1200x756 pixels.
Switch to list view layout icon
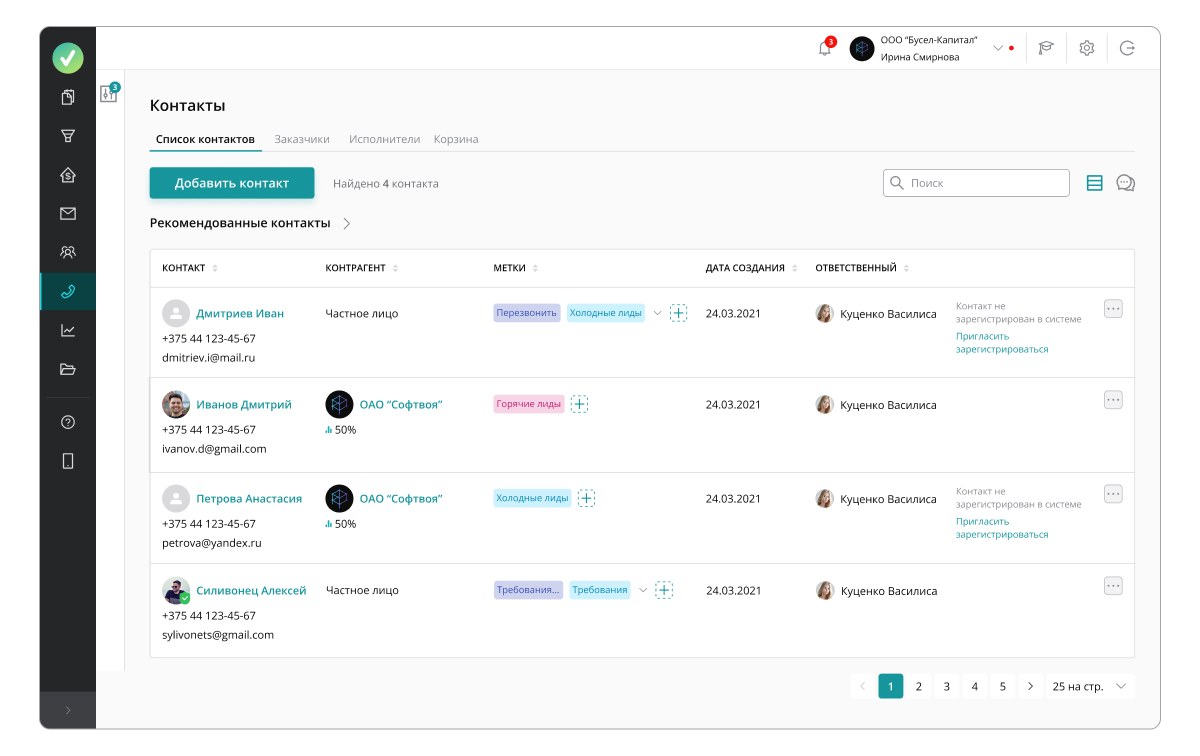(1094, 183)
